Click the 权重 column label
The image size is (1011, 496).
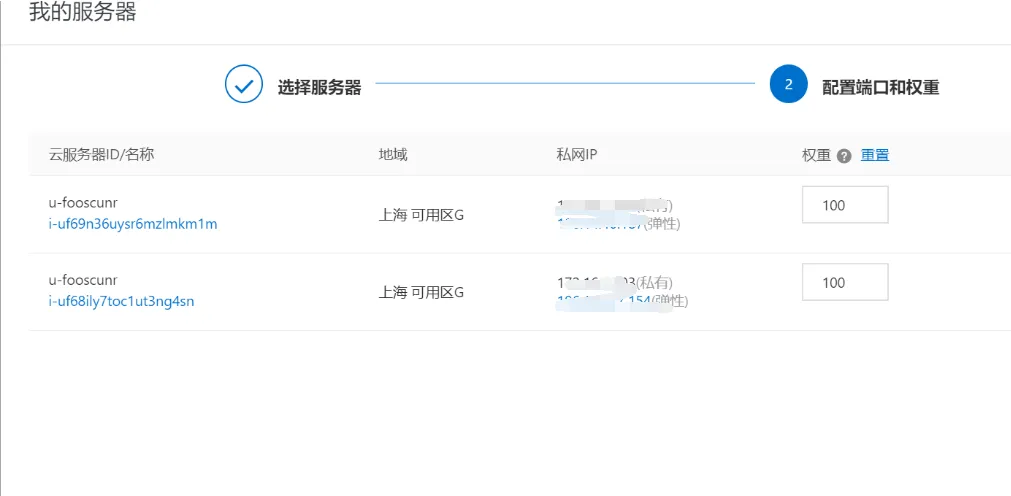816,155
